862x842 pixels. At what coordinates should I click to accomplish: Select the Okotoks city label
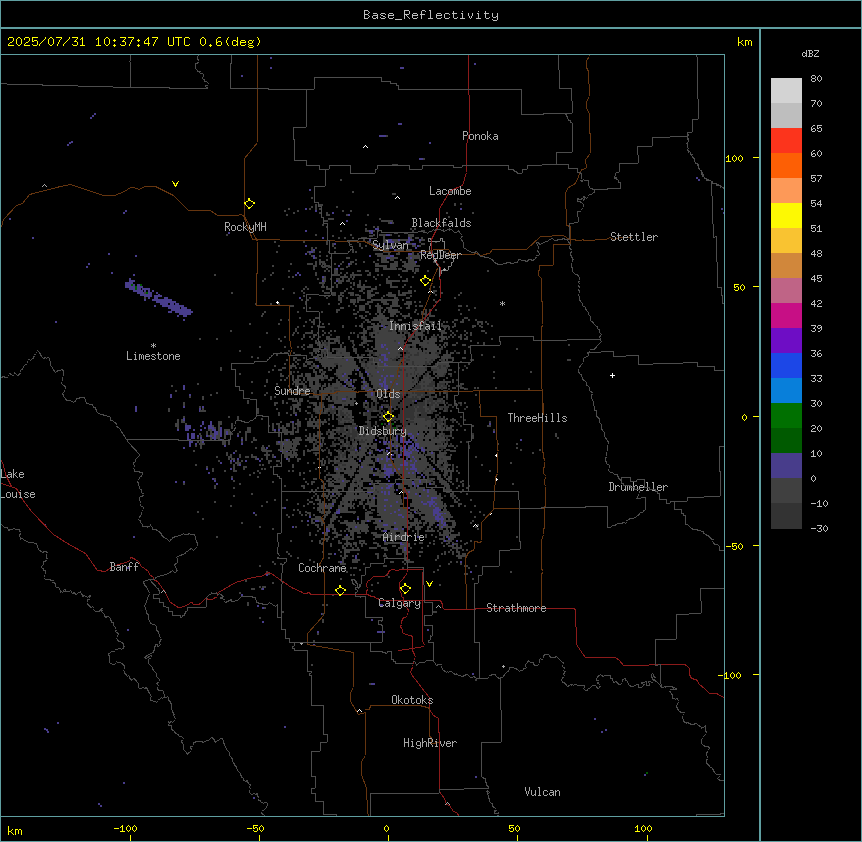pyautogui.click(x=412, y=700)
